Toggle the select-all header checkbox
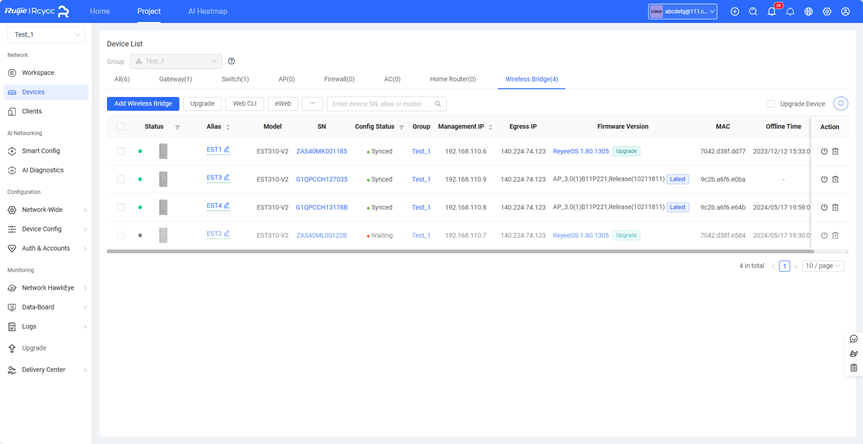 [121, 127]
